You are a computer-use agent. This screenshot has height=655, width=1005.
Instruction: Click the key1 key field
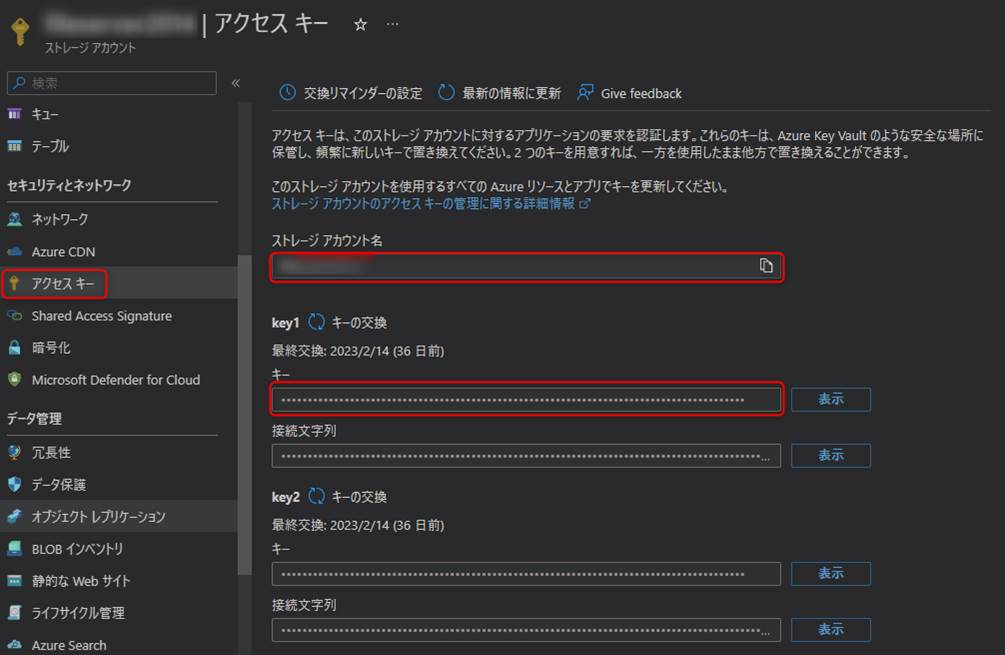[x=525, y=400]
